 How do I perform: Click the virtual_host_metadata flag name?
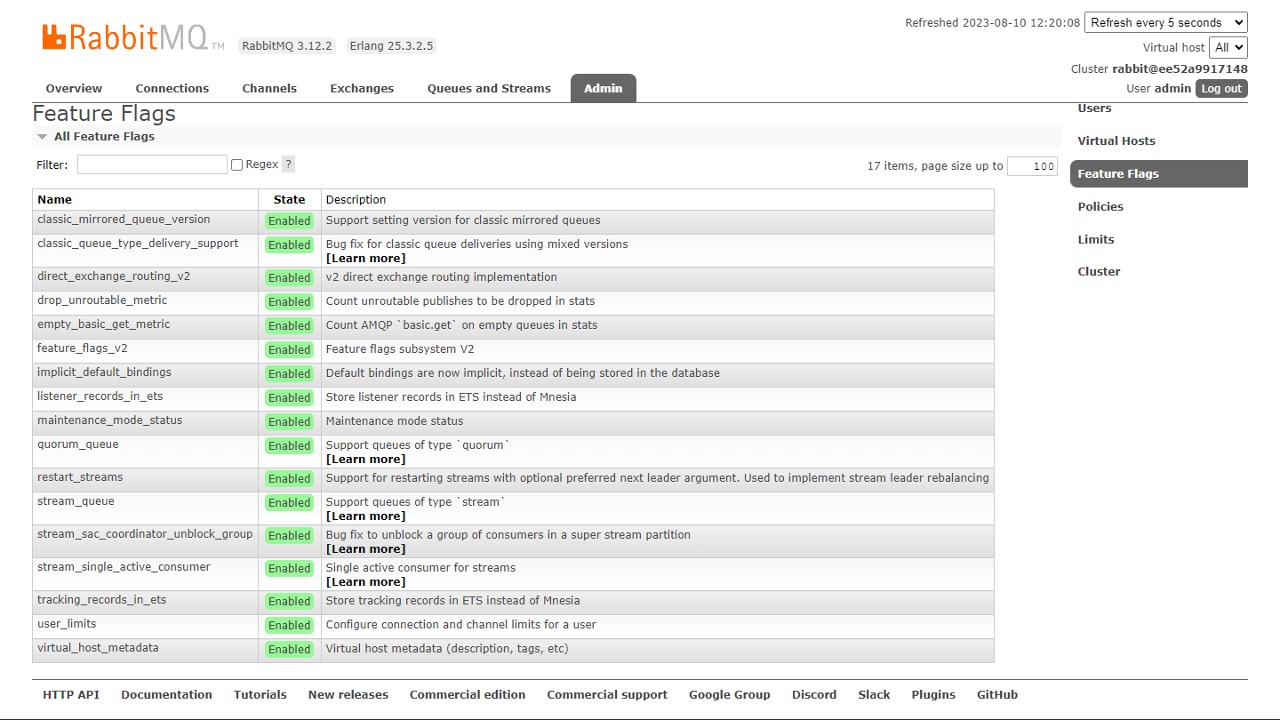(98, 649)
